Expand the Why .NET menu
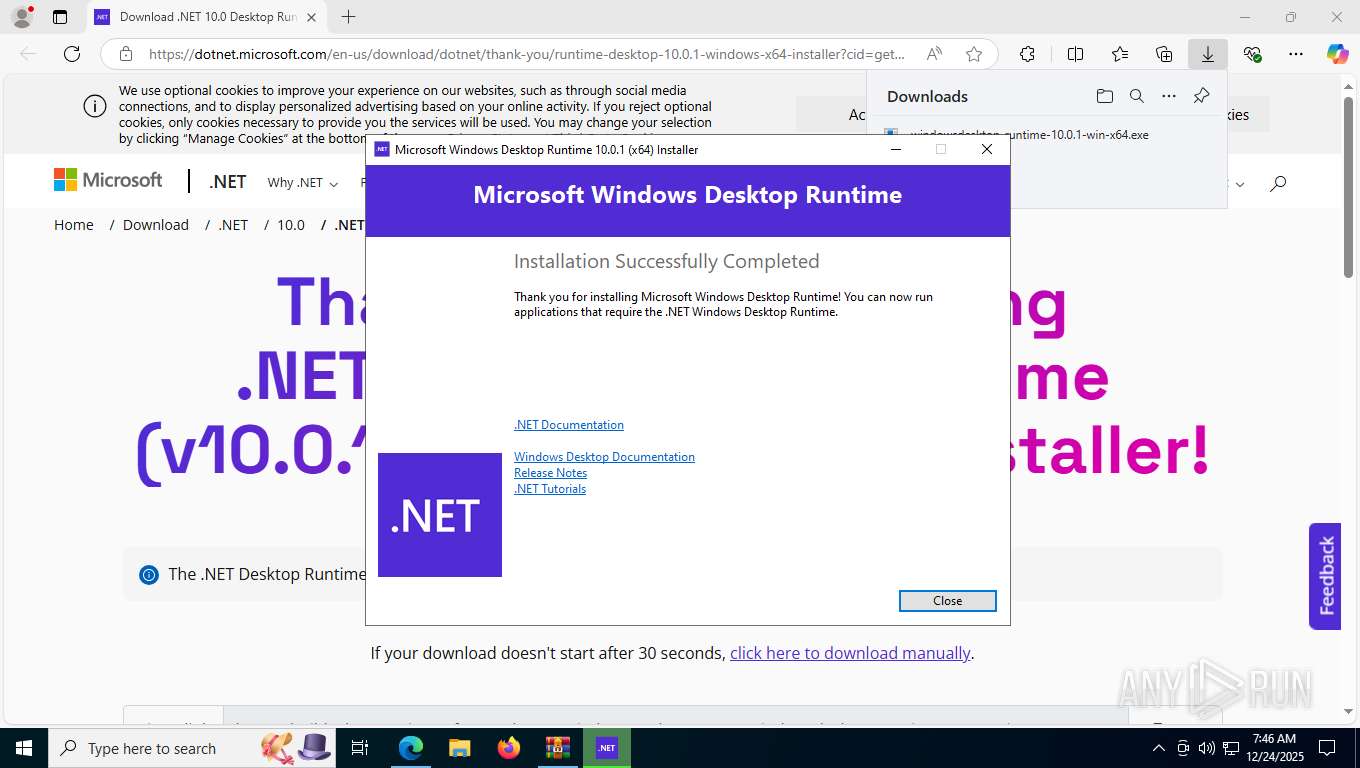 [x=302, y=183]
